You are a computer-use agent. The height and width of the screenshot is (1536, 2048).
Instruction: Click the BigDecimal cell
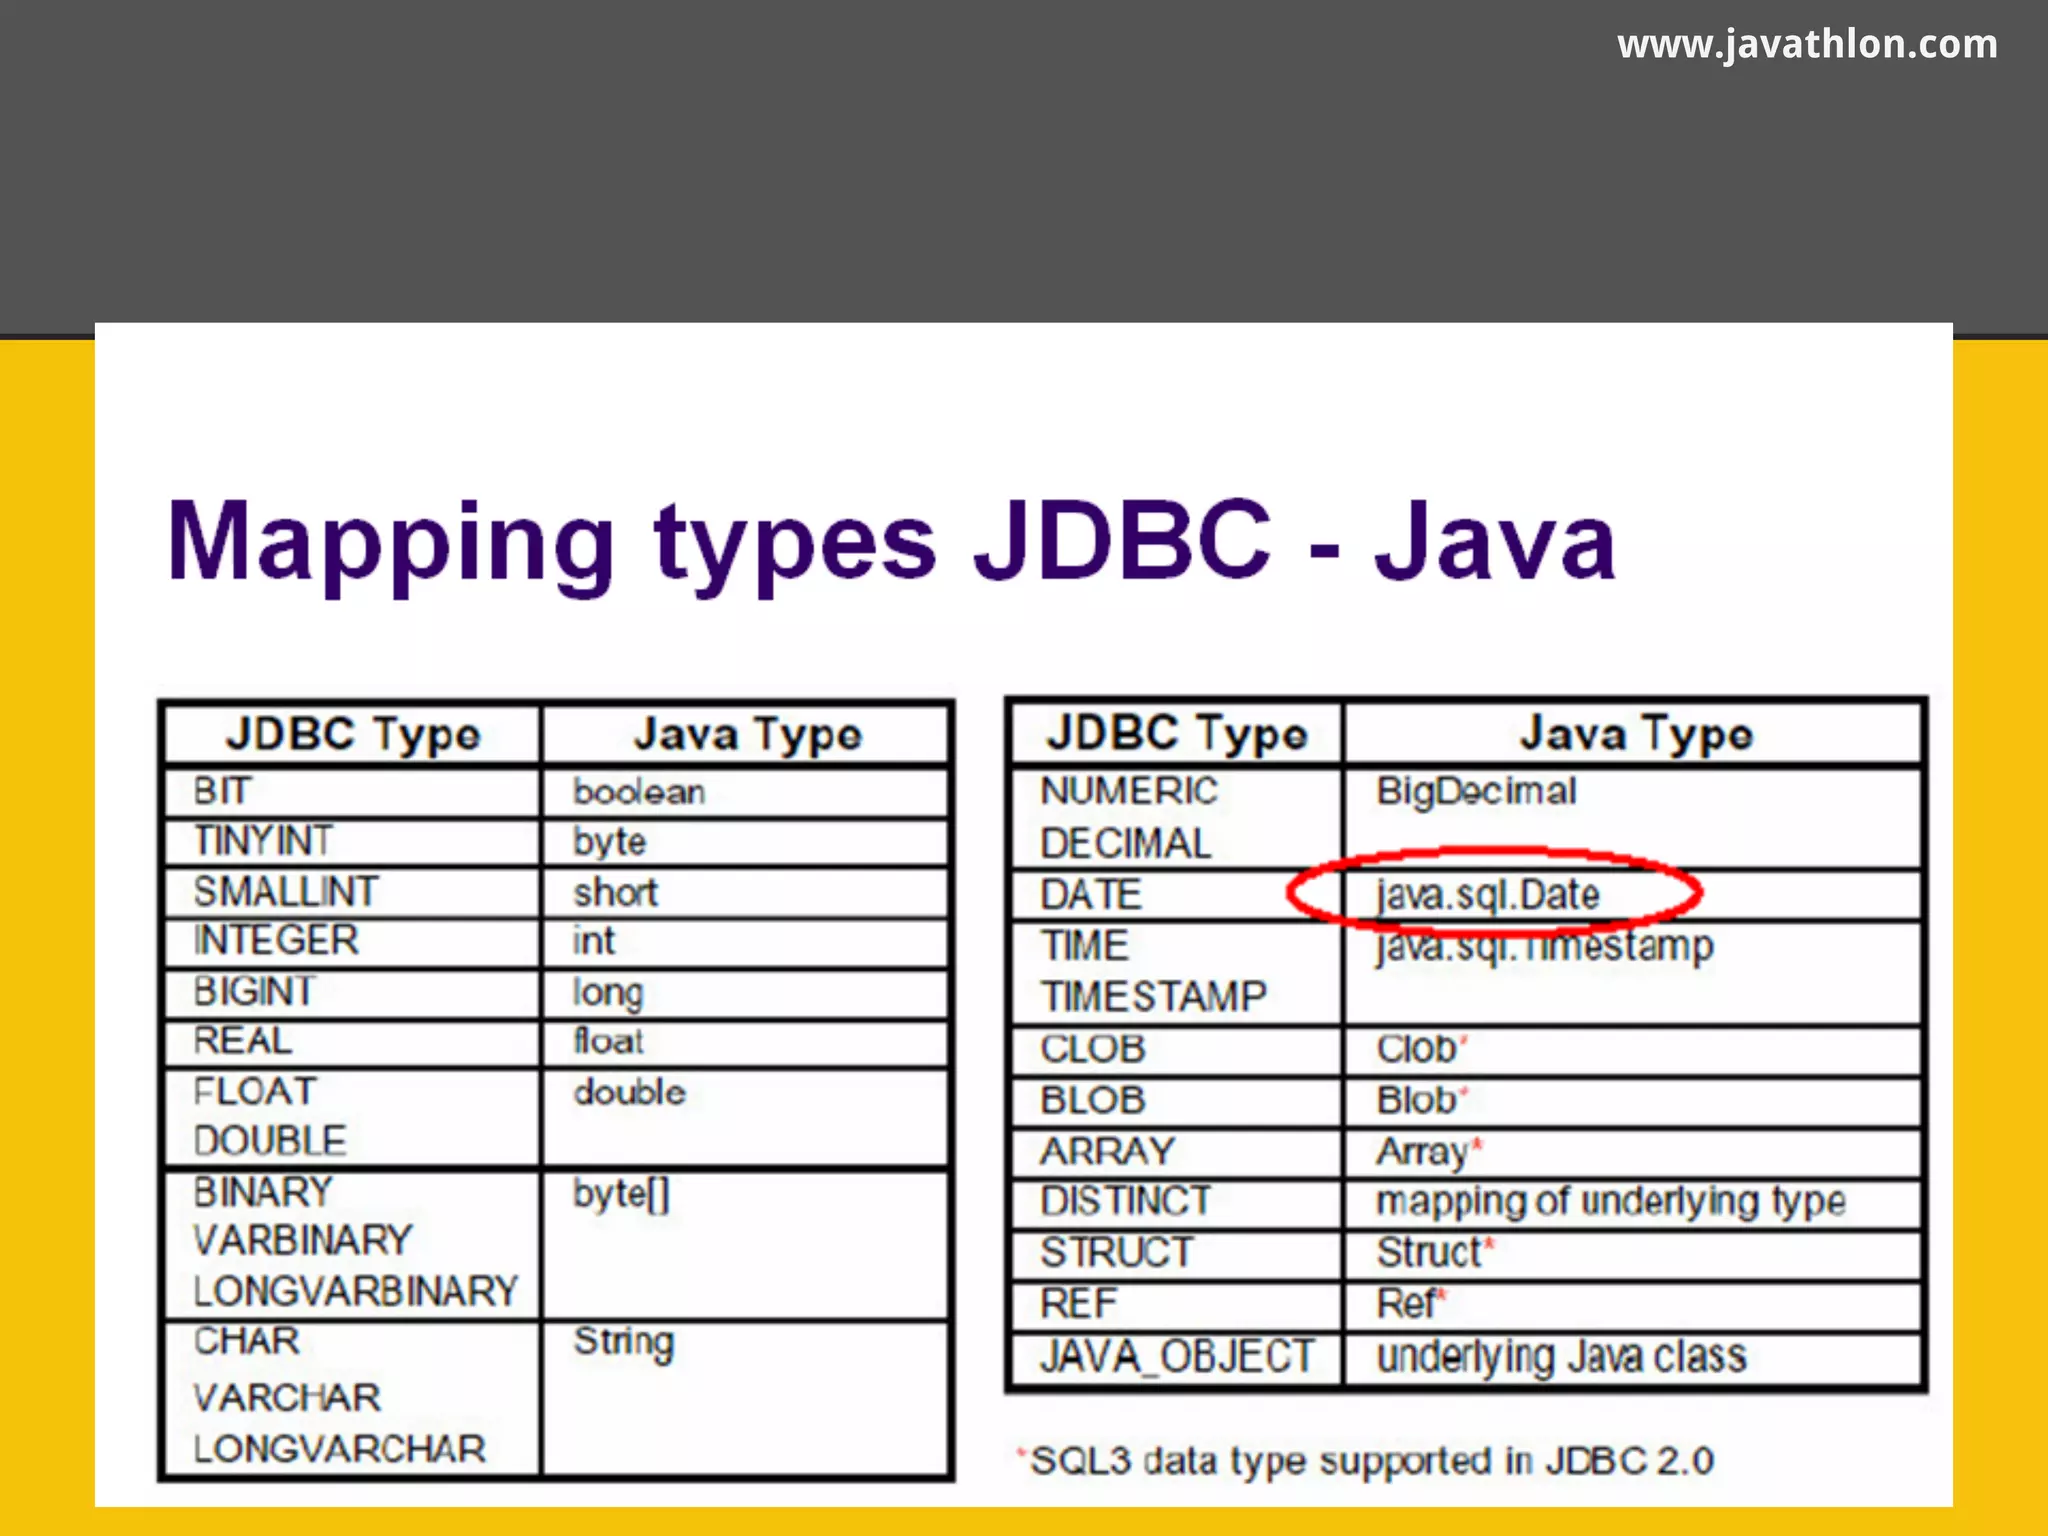click(x=1476, y=791)
